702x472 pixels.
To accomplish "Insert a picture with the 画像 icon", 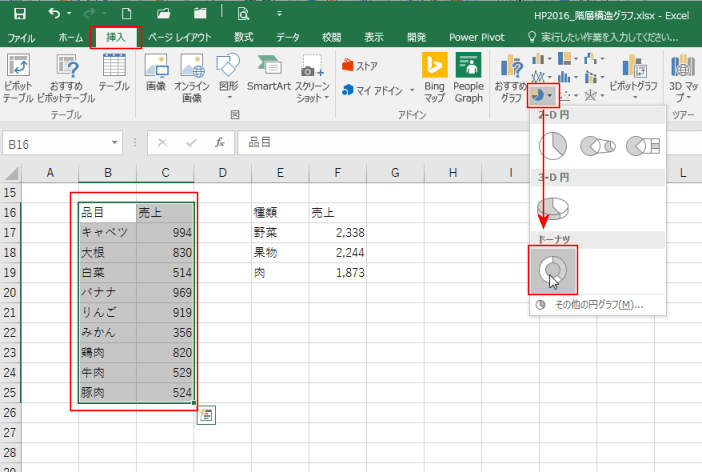I will [x=156, y=75].
